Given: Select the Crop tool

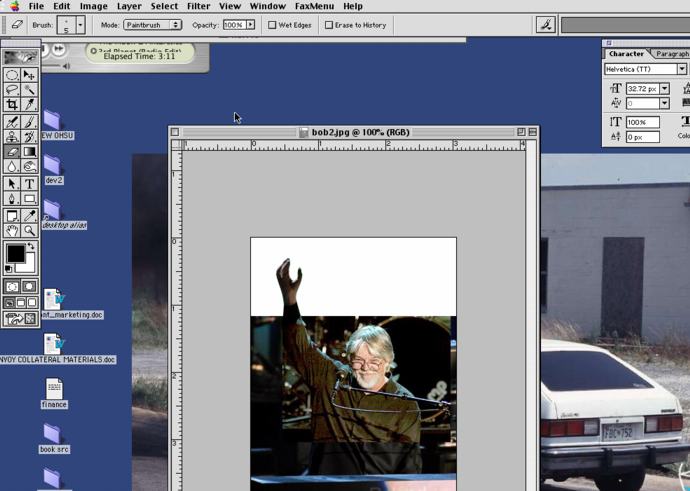Looking at the screenshot, I should pyautogui.click(x=12, y=105).
